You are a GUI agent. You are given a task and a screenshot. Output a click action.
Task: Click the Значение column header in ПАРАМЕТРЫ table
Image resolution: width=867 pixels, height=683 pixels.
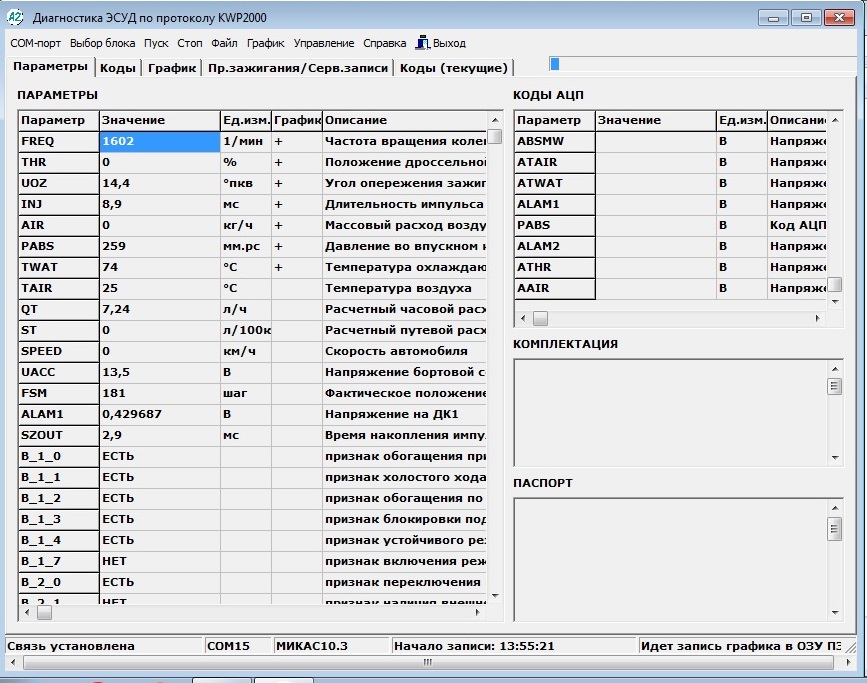coord(160,120)
